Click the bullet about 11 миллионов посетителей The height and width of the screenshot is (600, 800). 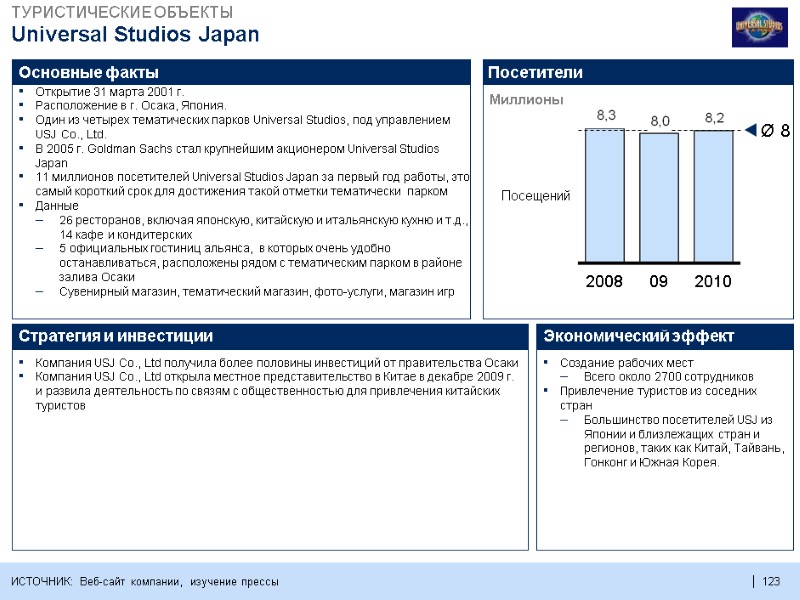[252, 184]
